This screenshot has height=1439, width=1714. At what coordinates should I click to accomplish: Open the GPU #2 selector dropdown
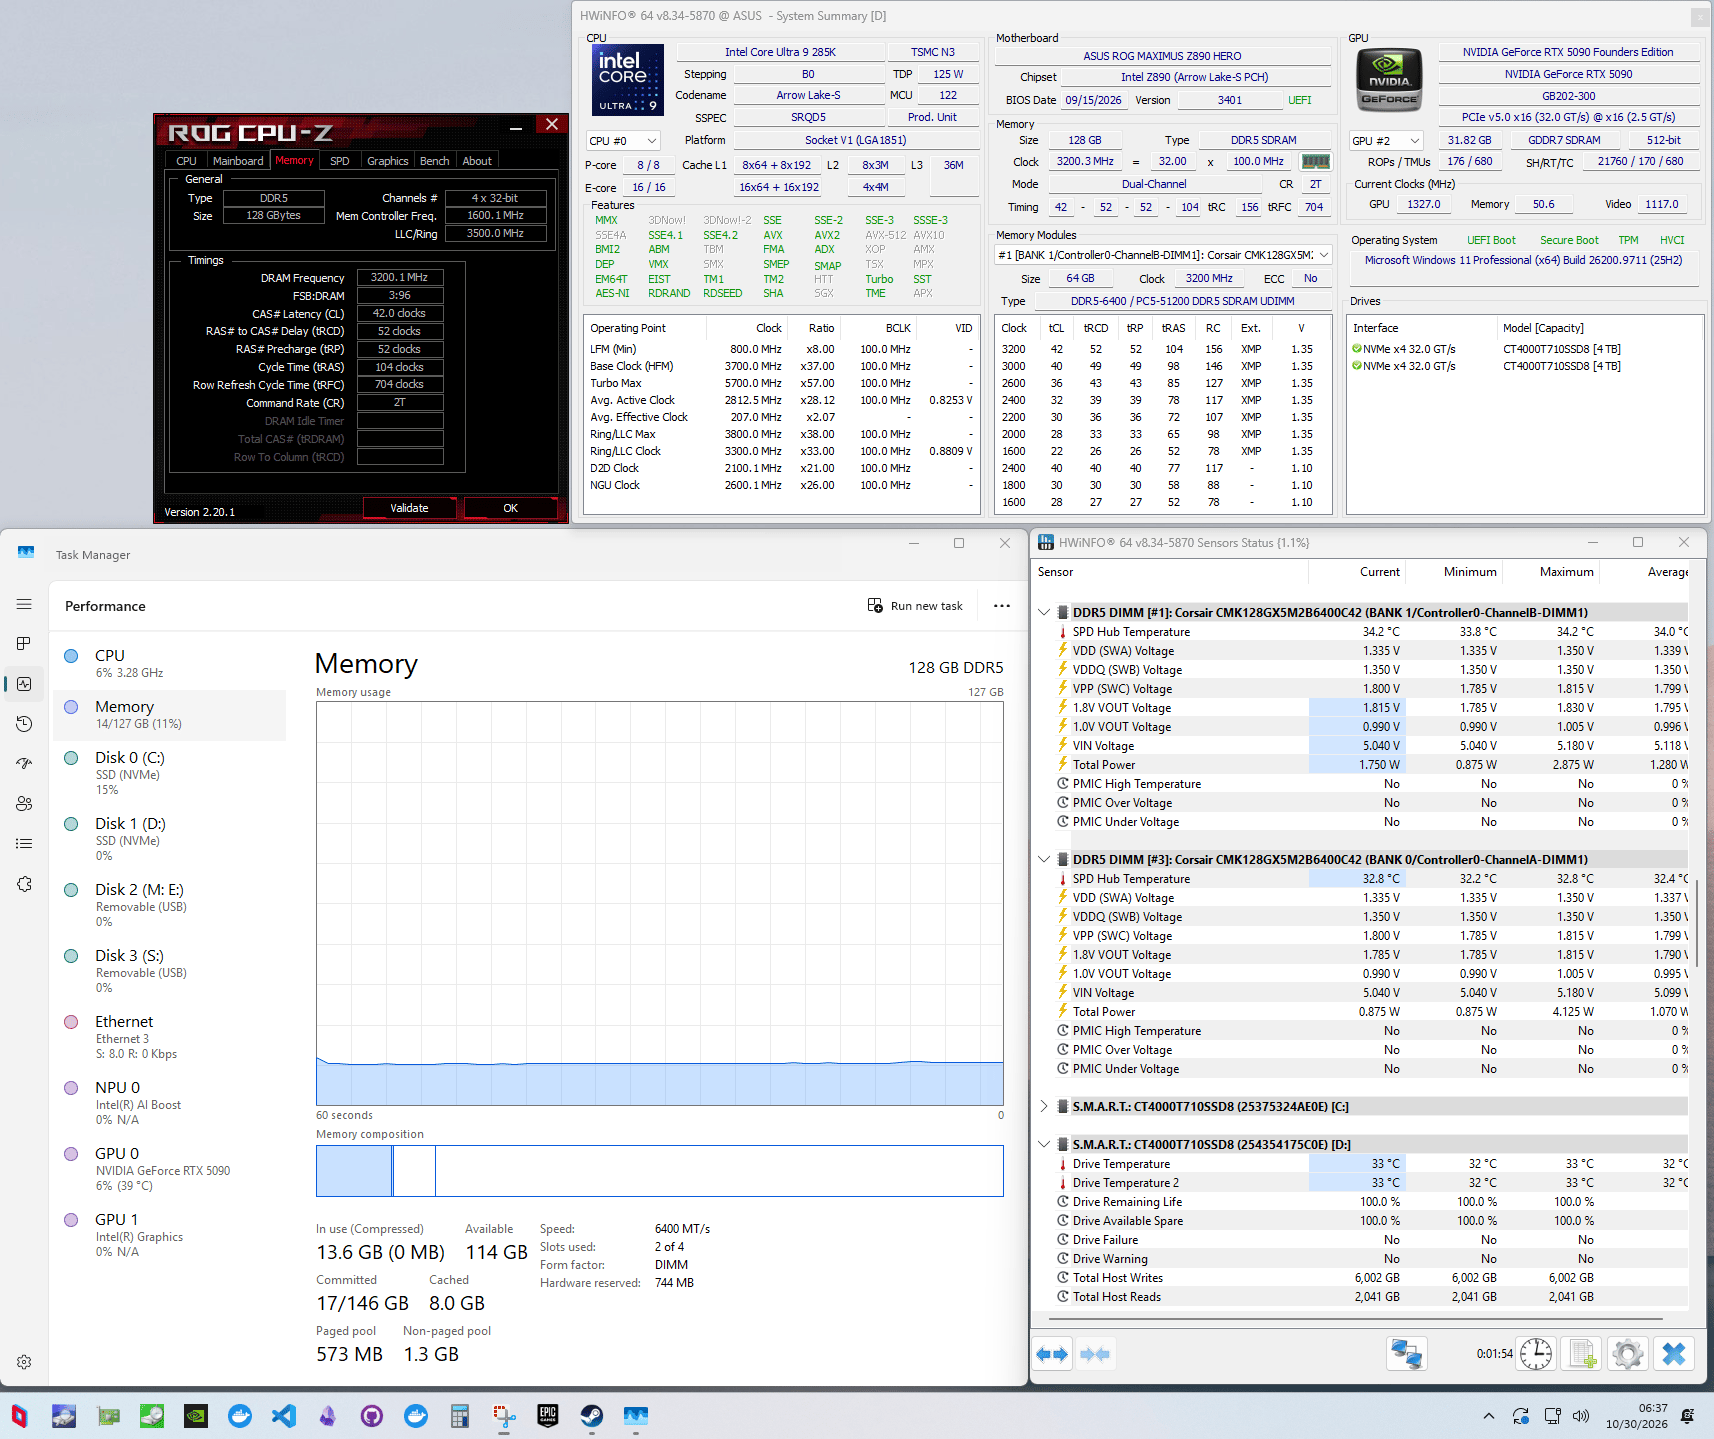click(1386, 141)
